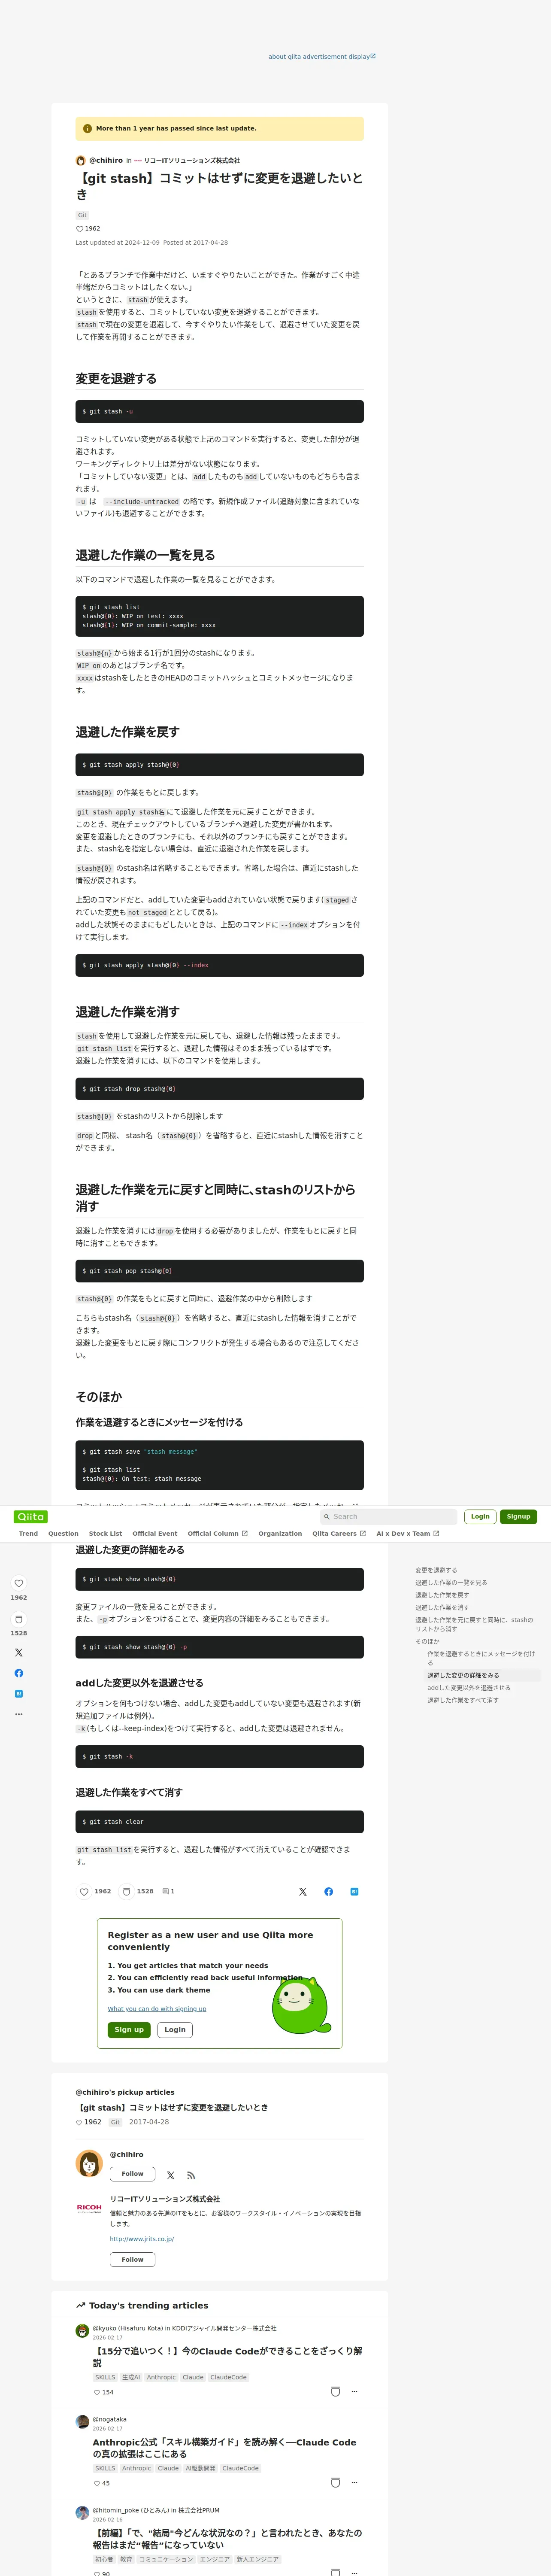Stock the article via the sidebar stock icon

tap(19, 1619)
